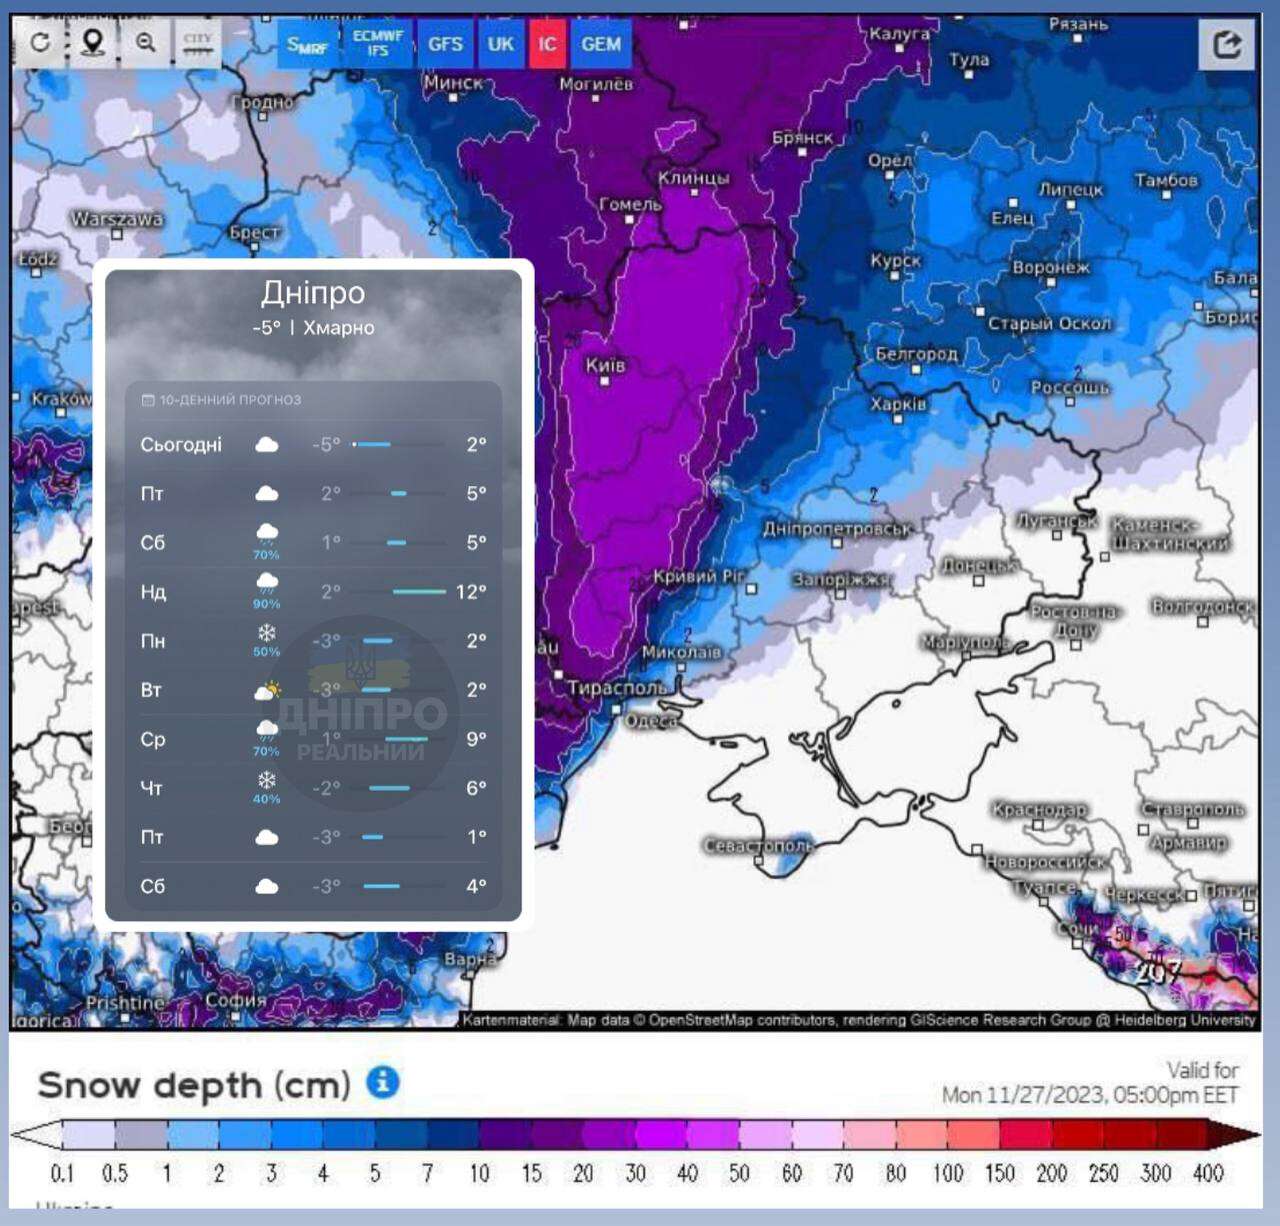Screen dimensions: 1280x1226
Task: Switch to the GEM model tab
Action: tap(601, 44)
